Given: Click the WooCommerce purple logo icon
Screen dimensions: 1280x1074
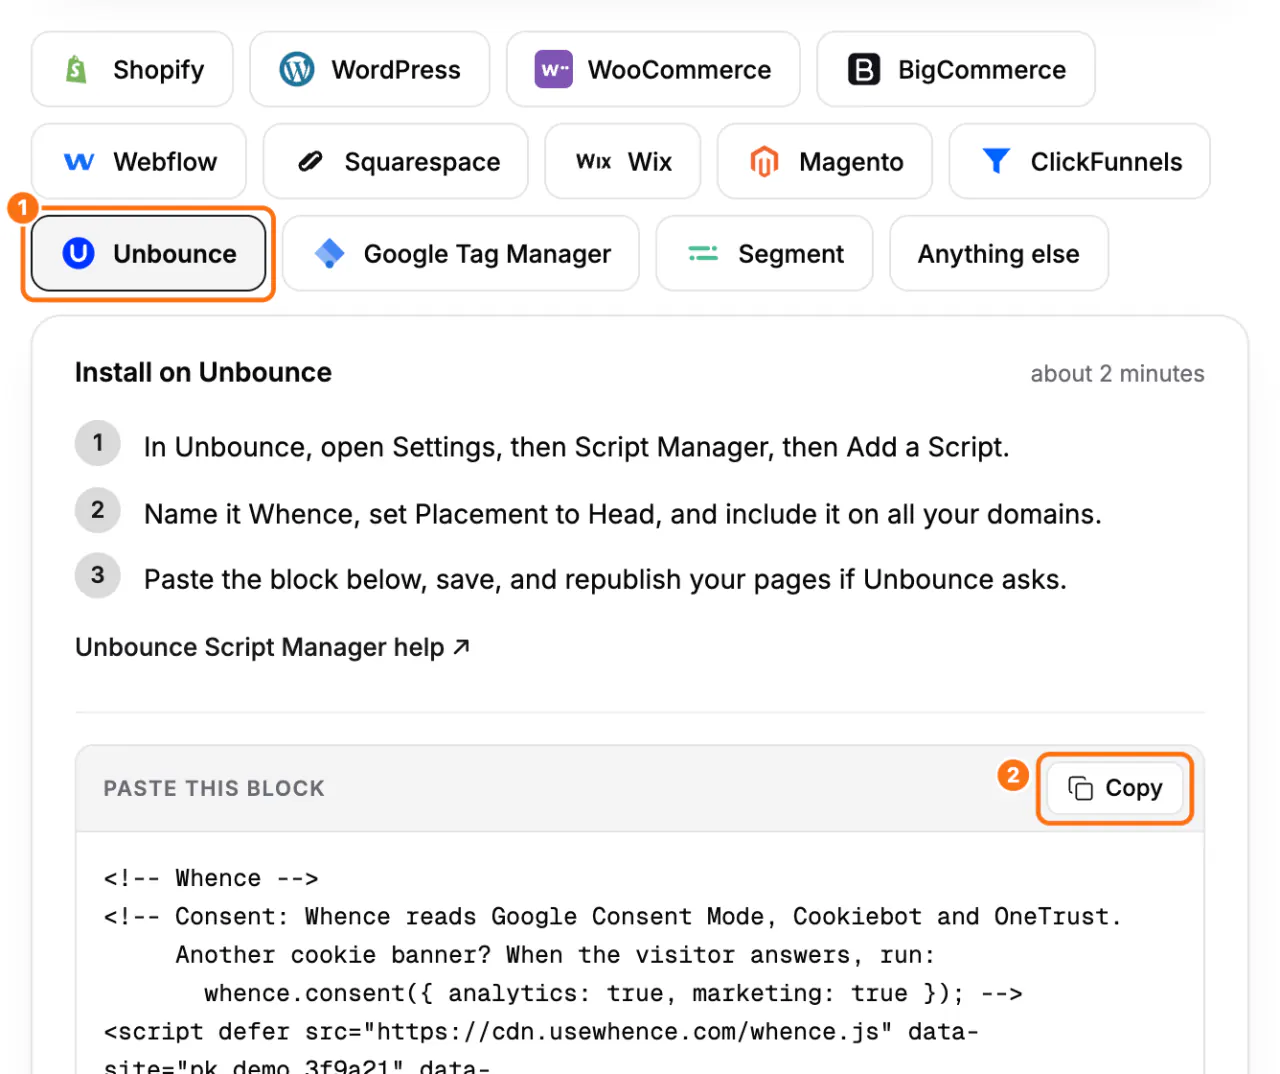Looking at the screenshot, I should (554, 70).
